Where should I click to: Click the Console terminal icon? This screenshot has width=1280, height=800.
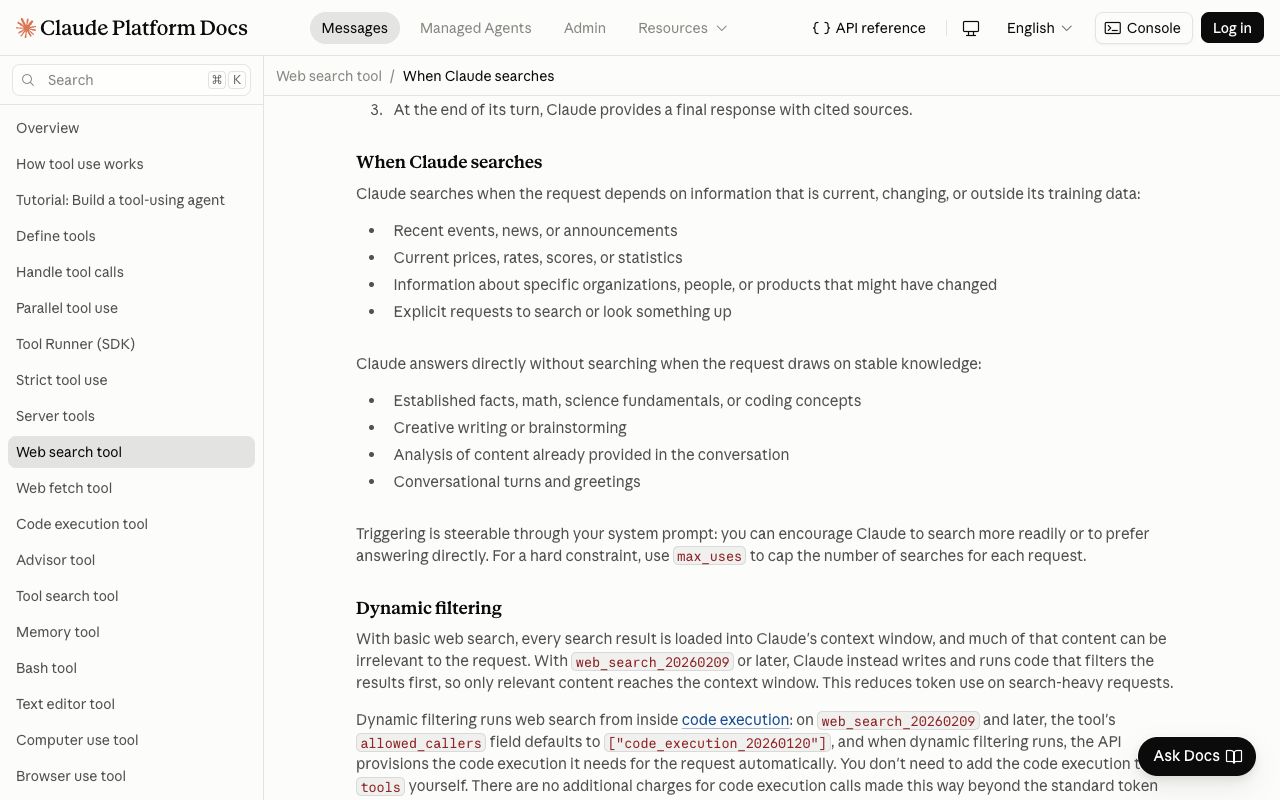click(1113, 28)
